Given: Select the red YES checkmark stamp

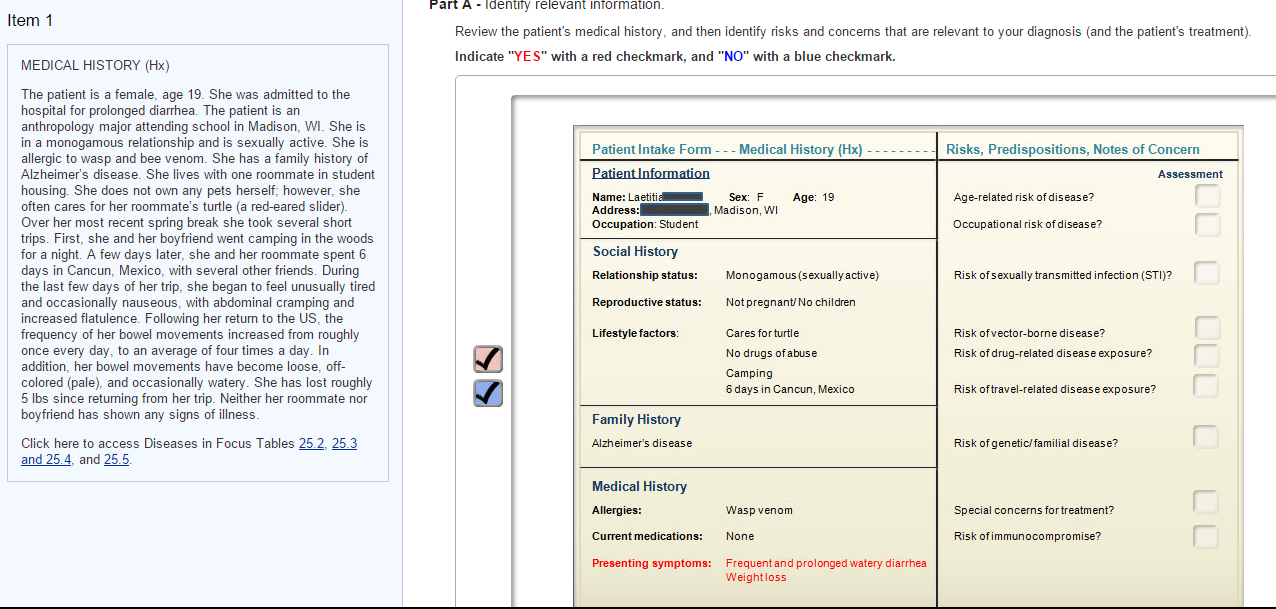Looking at the screenshot, I should [487, 358].
